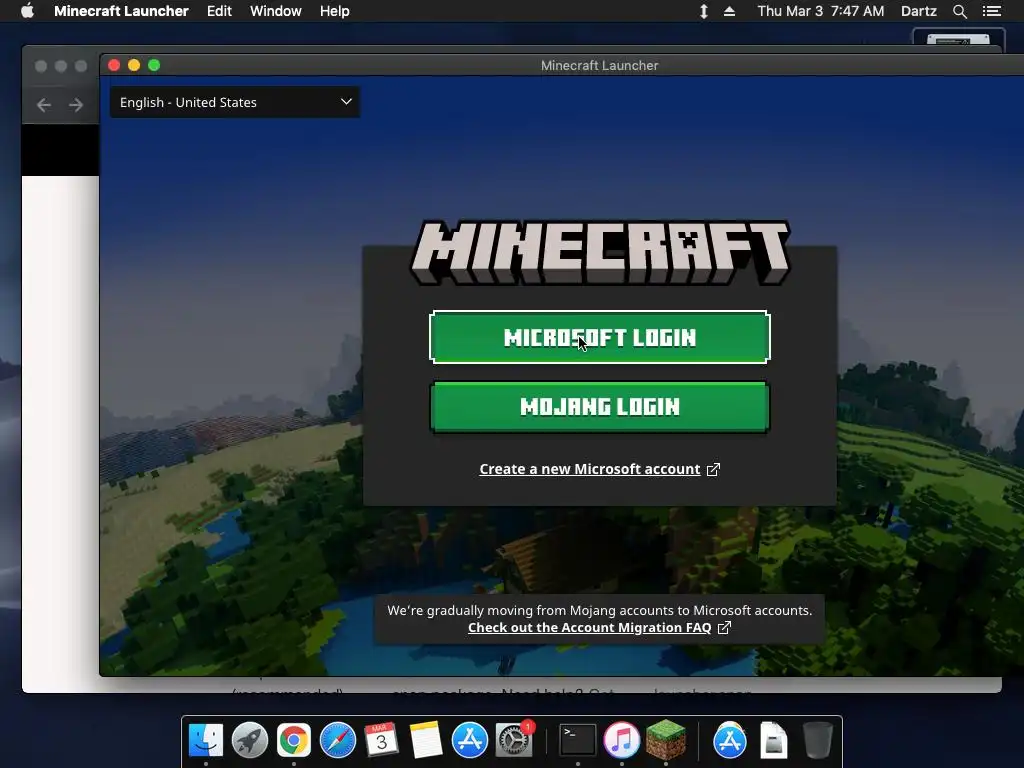This screenshot has width=1024, height=768.
Task: Open Spotlight search in menu bar
Action: (959, 11)
